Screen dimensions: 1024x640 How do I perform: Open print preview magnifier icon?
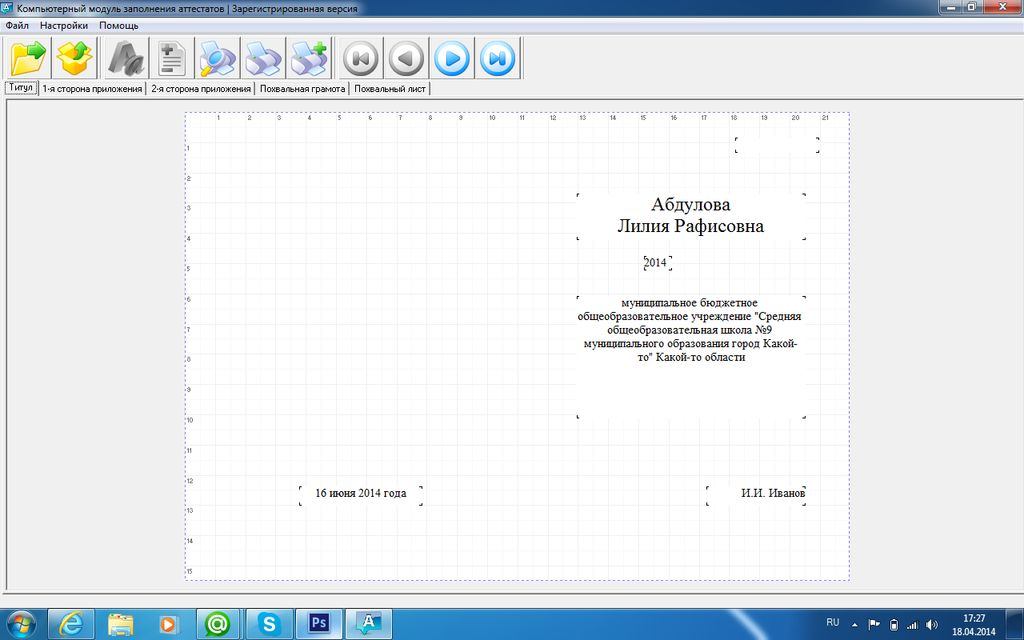pyautogui.click(x=217, y=58)
